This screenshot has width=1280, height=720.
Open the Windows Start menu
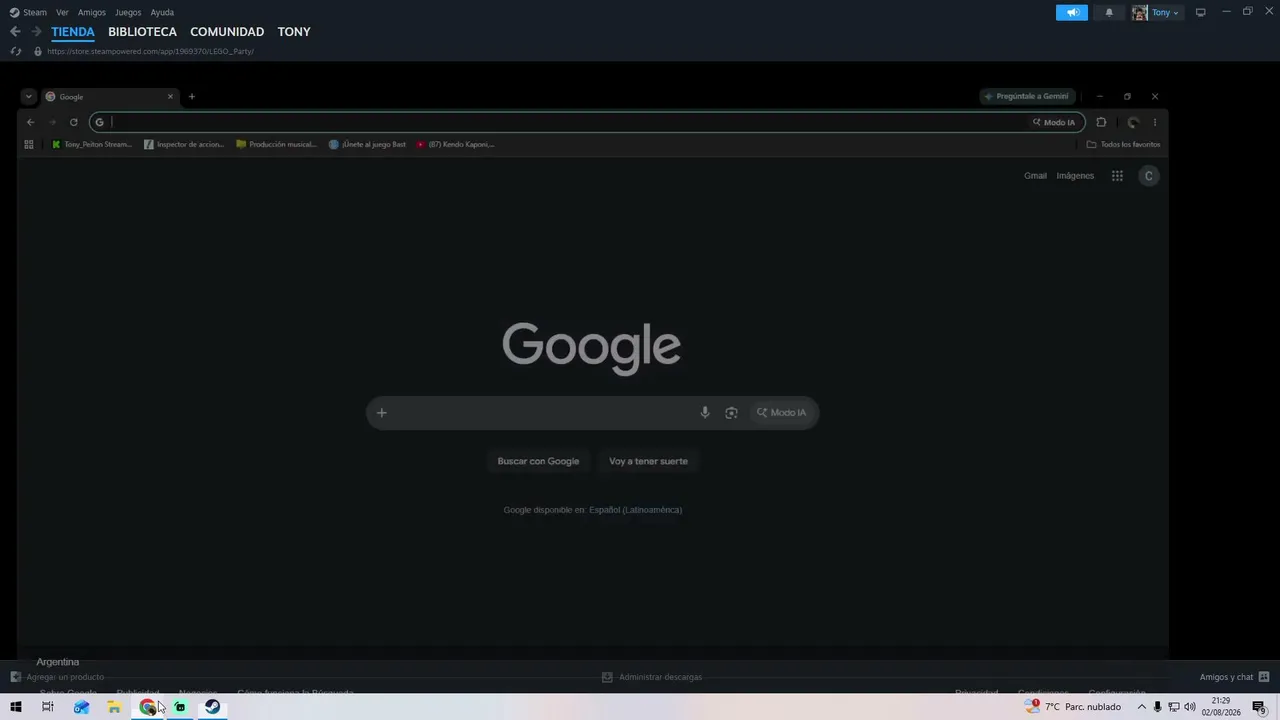click(16, 707)
